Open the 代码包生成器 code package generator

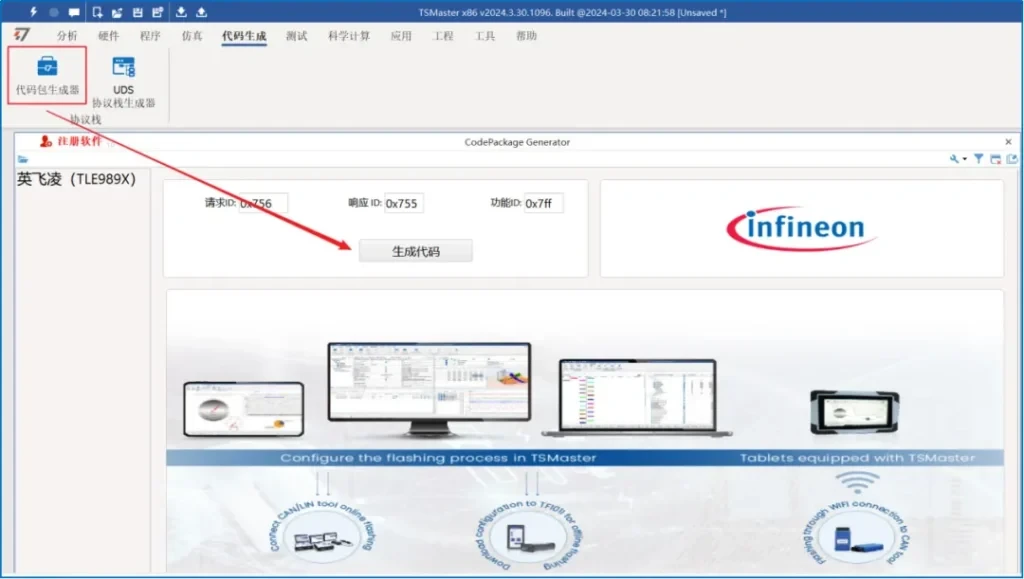click(47, 76)
